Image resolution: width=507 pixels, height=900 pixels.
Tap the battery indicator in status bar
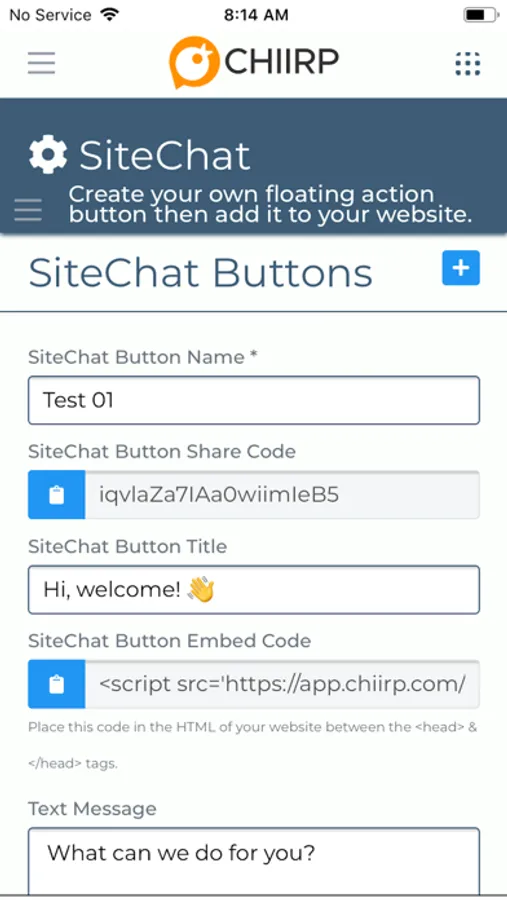click(482, 15)
